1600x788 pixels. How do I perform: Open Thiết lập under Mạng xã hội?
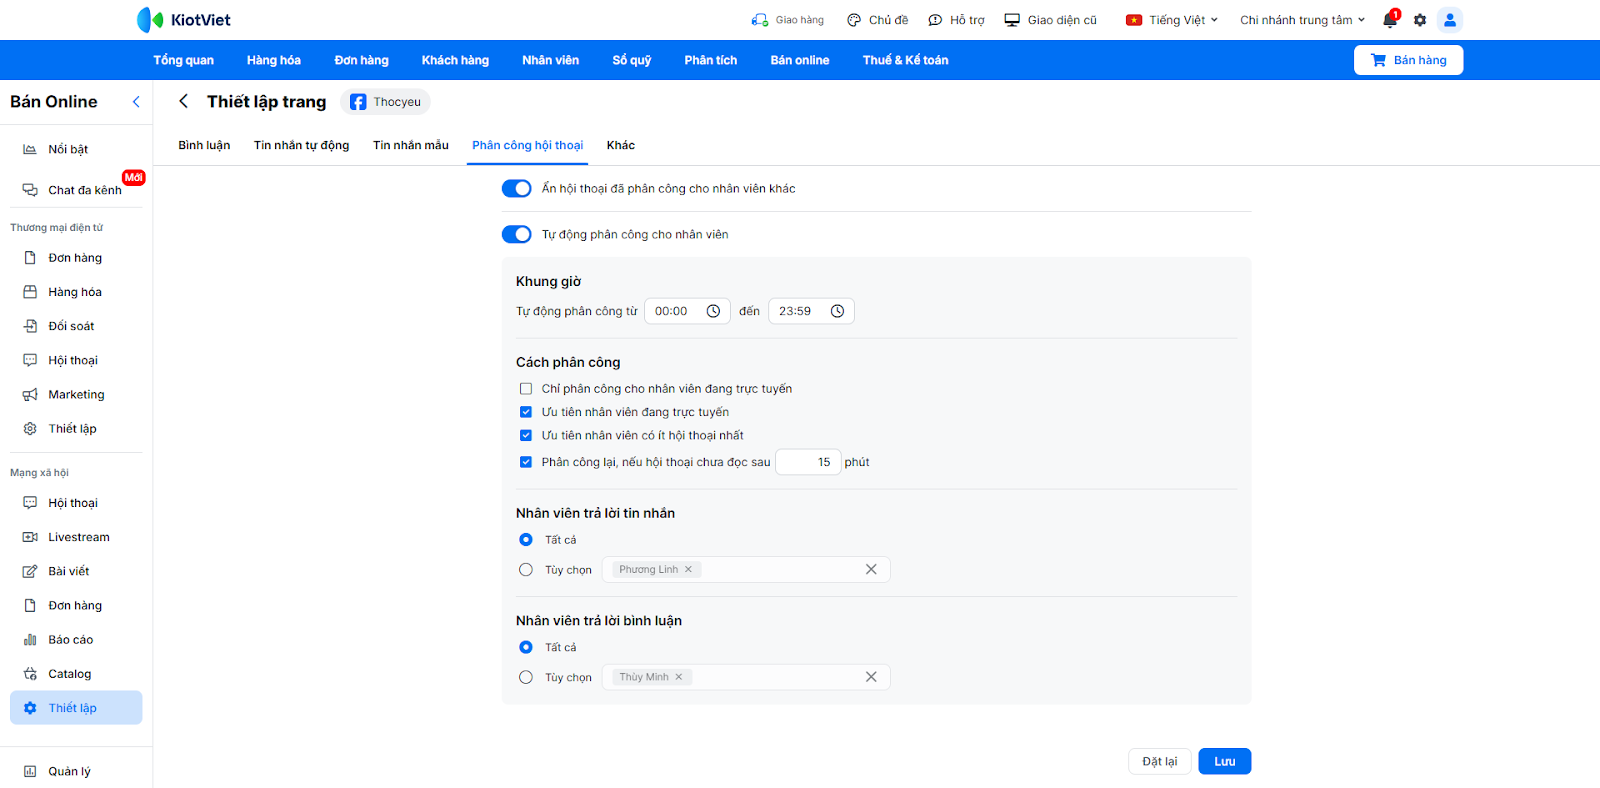(76, 708)
